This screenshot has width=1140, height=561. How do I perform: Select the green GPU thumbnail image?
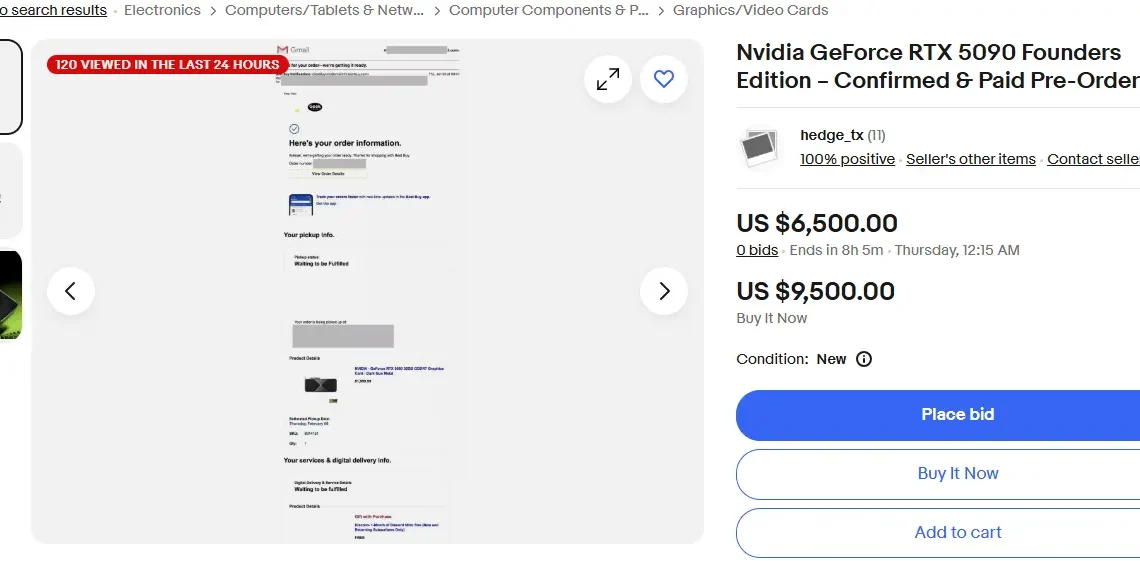tap(10, 295)
